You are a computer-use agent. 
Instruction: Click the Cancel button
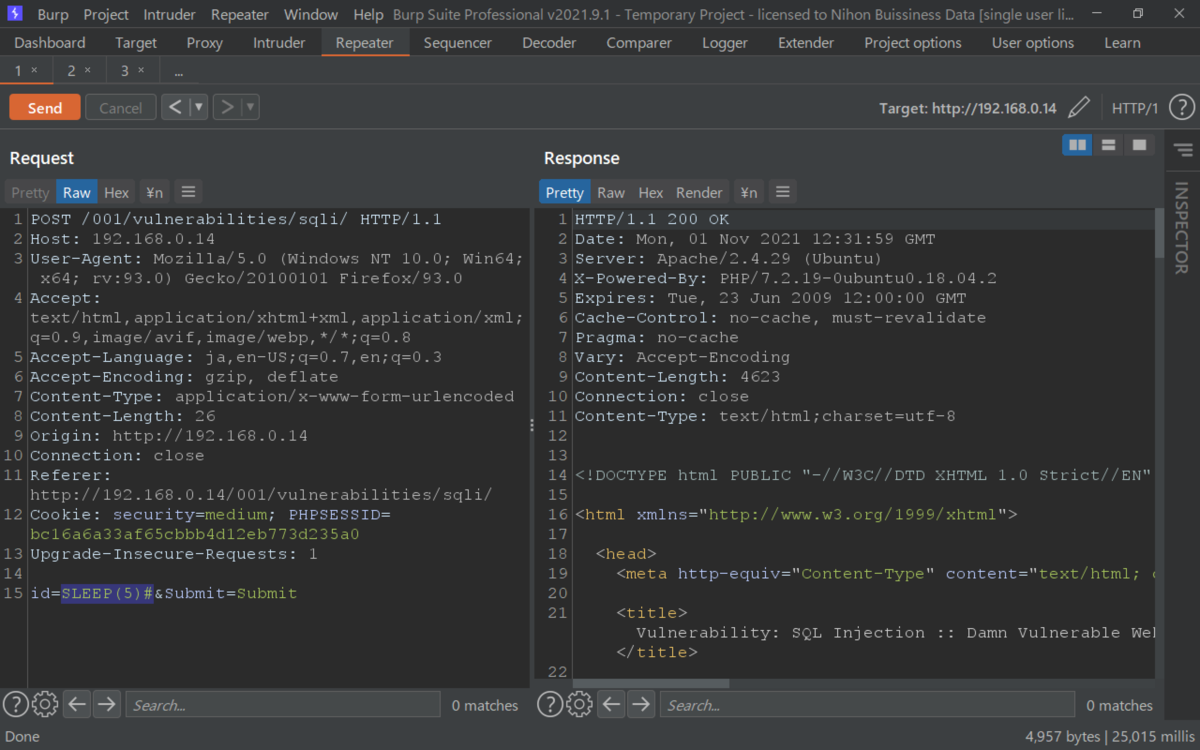click(x=121, y=108)
